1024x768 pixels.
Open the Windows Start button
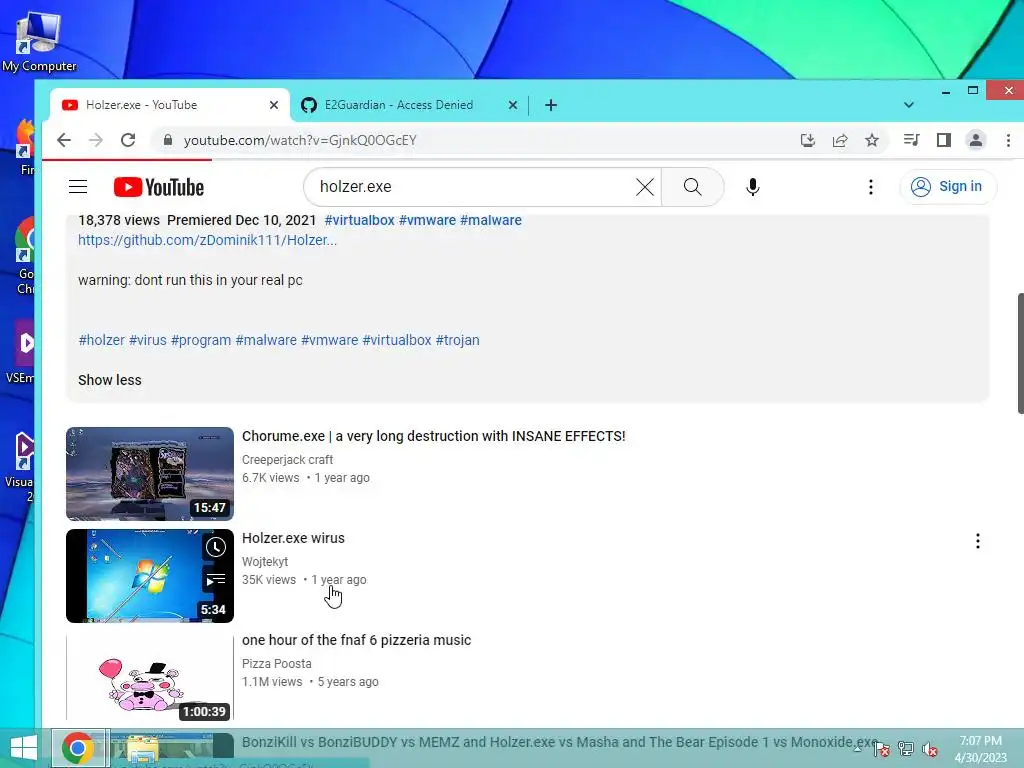tap(24, 748)
